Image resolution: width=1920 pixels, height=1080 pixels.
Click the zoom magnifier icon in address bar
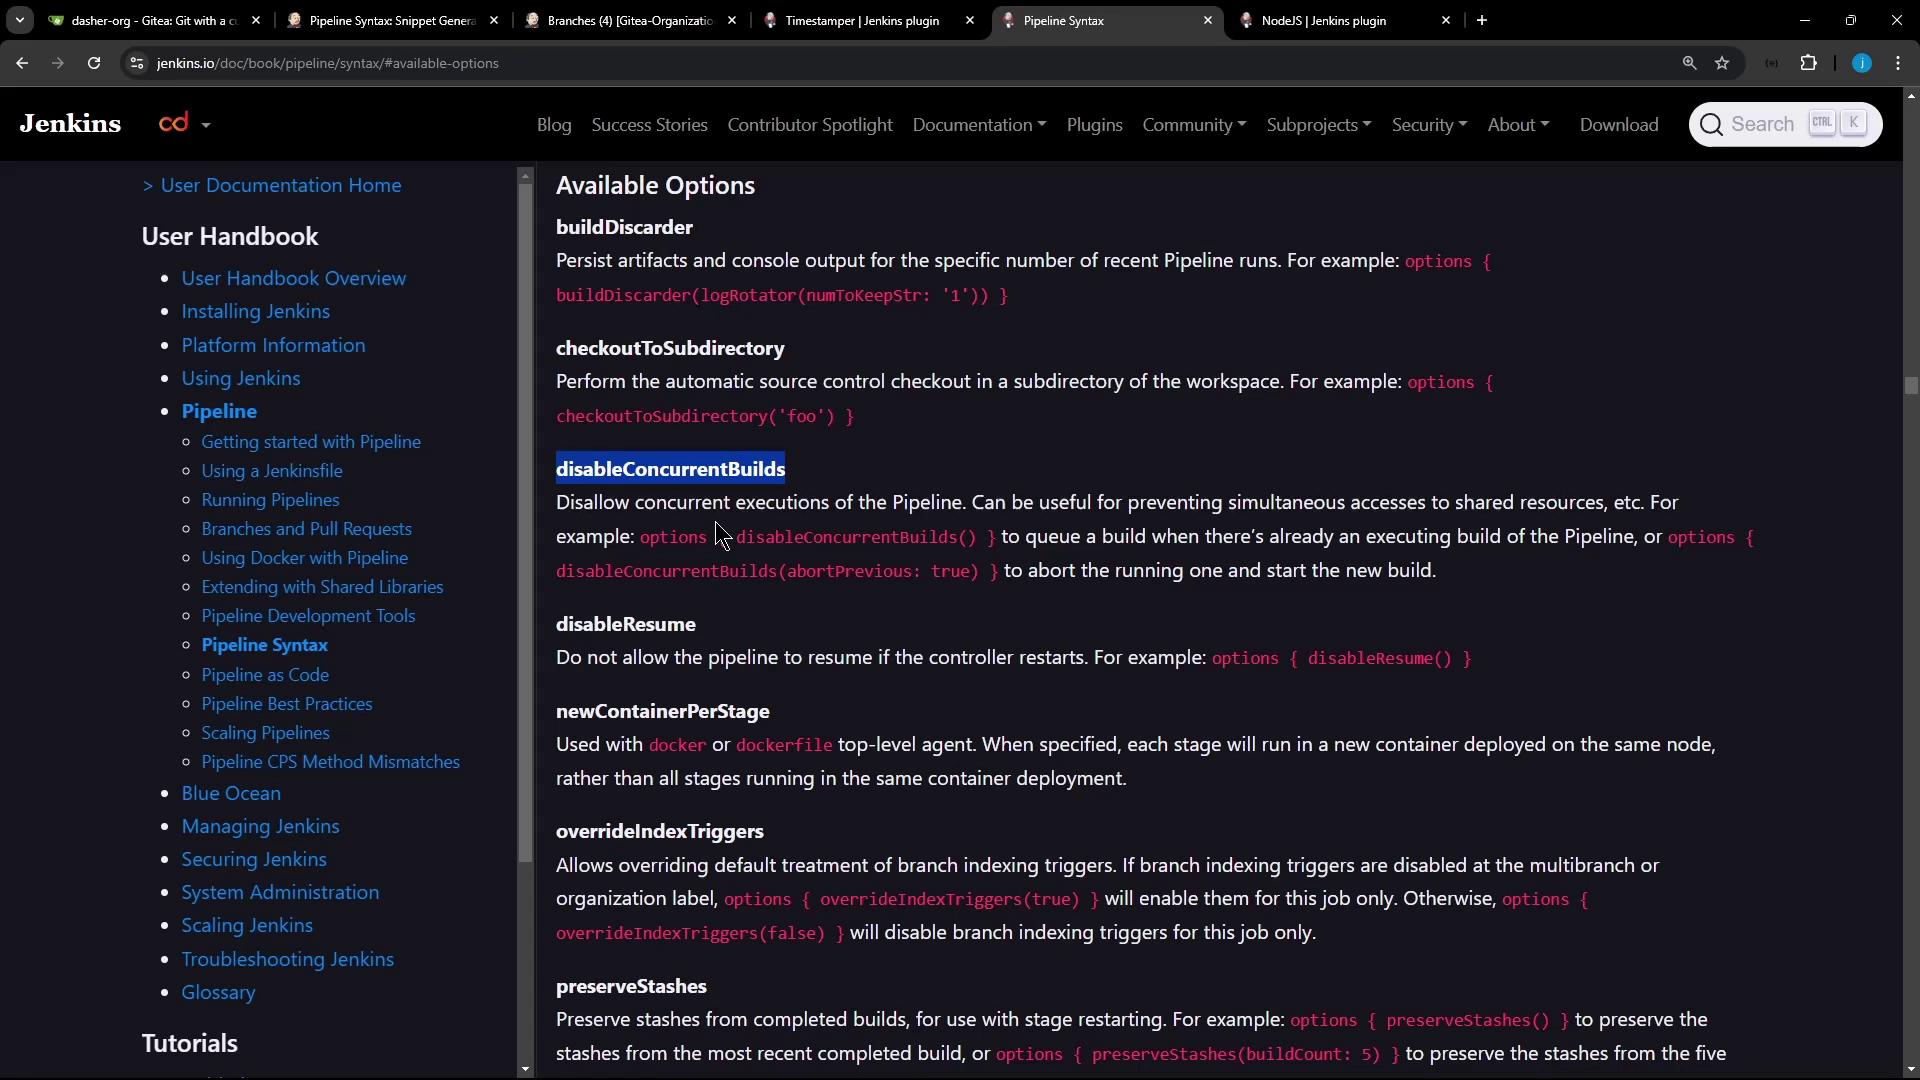tap(1689, 63)
